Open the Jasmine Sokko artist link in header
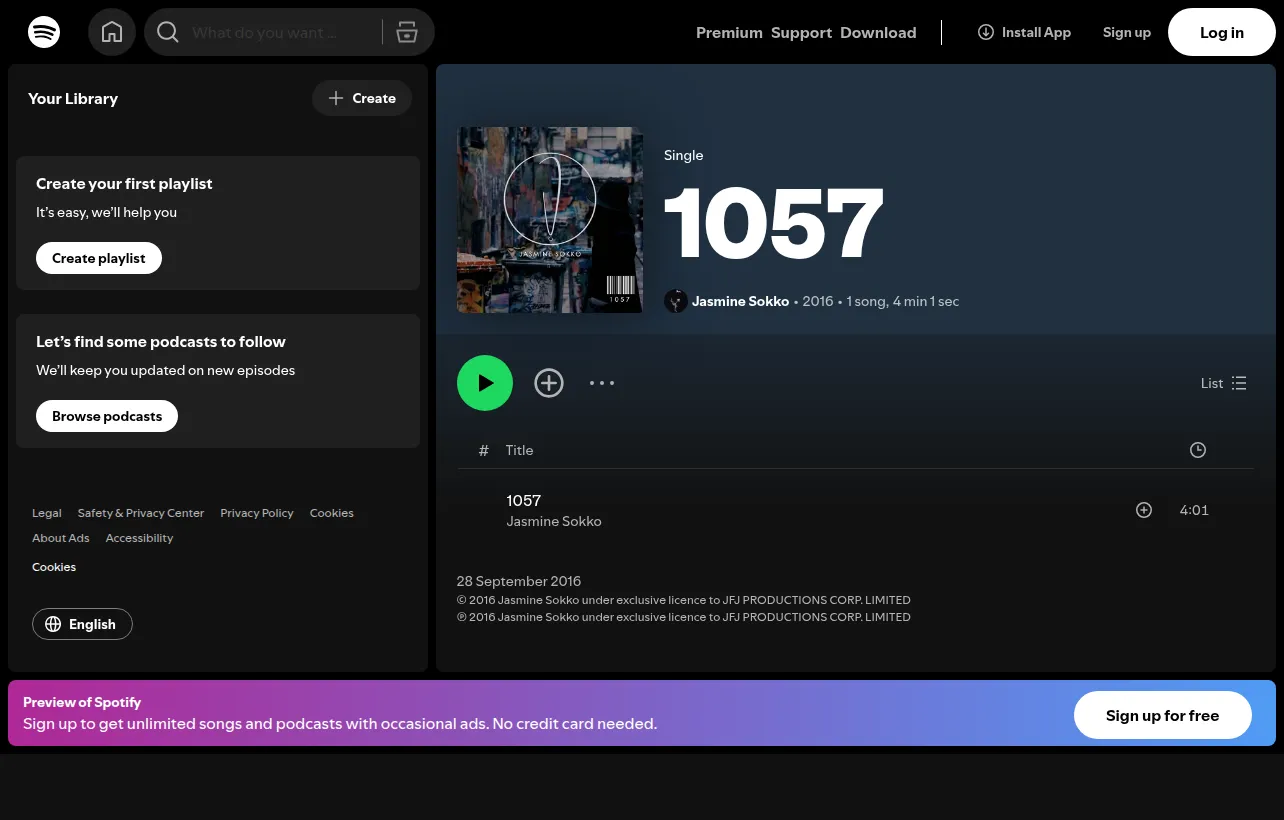The width and height of the screenshot is (1284, 820). [740, 301]
